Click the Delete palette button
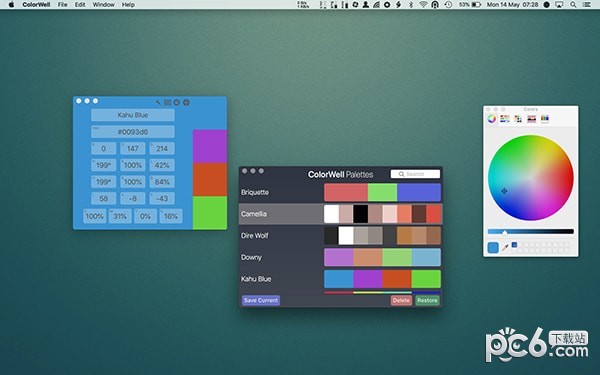Image resolution: width=600 pixels, height=375 pixels. [x=401, y=300]
